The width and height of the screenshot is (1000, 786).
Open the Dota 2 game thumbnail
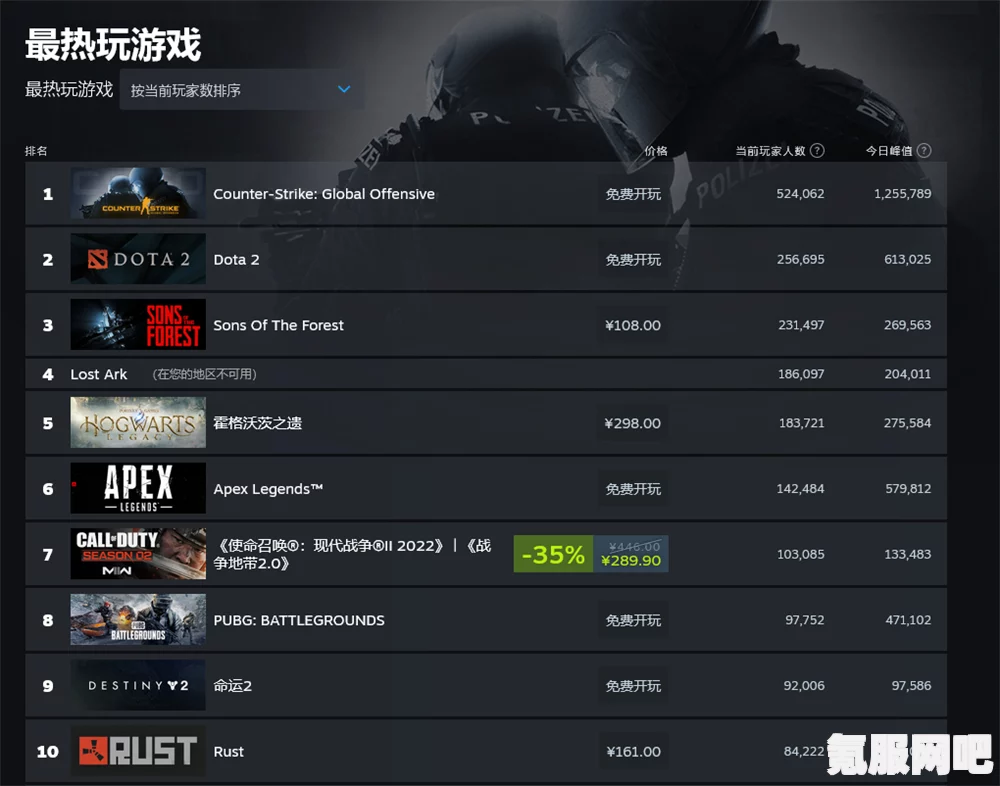(138, 259)
